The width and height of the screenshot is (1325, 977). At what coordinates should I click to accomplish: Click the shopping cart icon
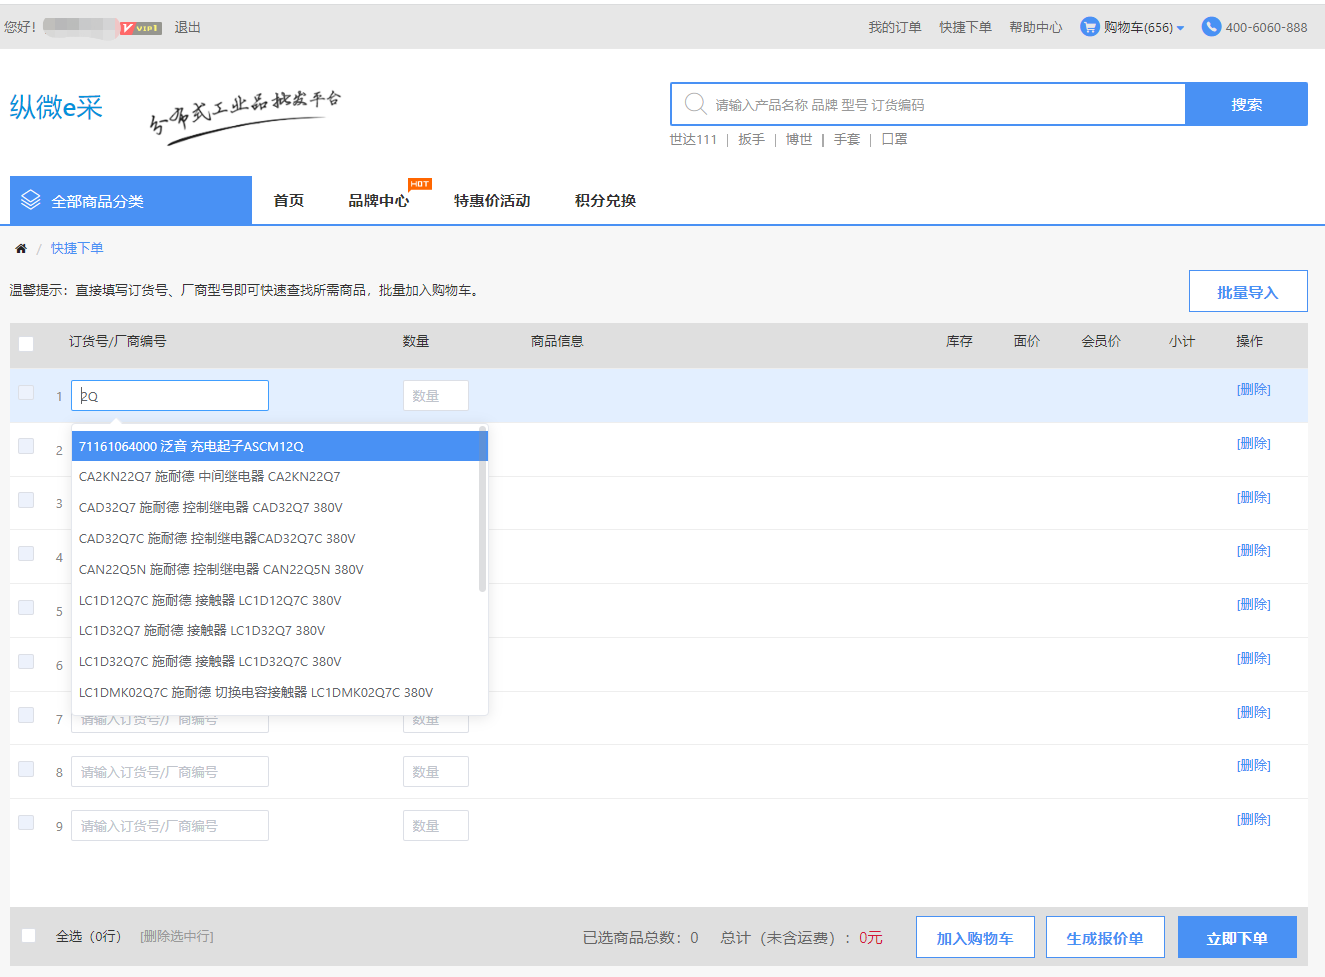pyautogui.click(x=1089, y=27)
